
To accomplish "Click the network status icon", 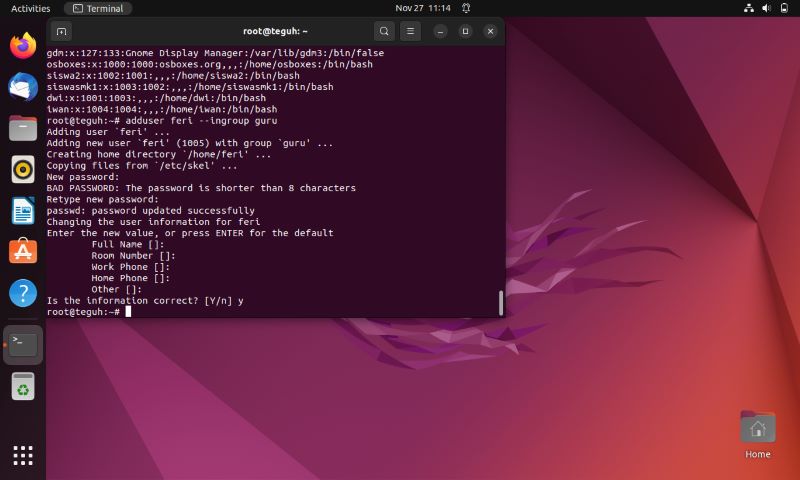I will [x=748, y=8].
